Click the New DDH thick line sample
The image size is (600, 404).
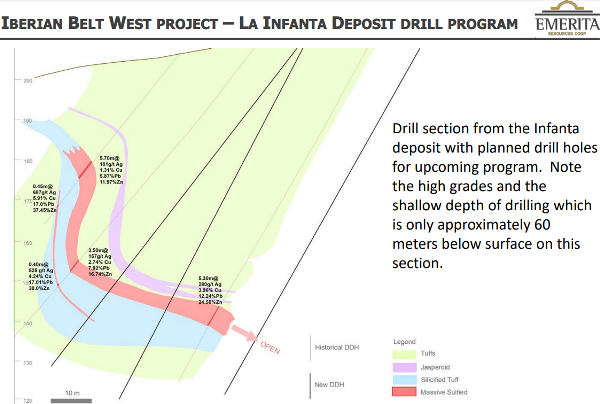coord(310,386)
